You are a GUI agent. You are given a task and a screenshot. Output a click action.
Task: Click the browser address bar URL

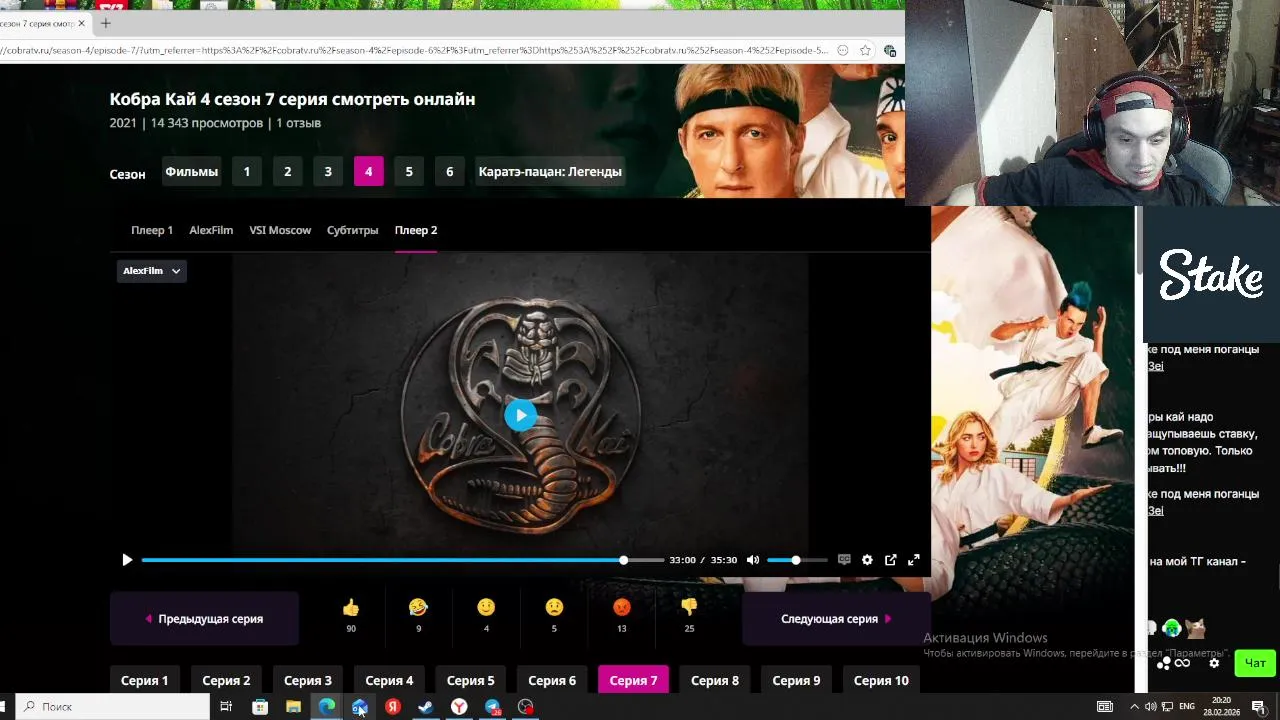[415, 50]
